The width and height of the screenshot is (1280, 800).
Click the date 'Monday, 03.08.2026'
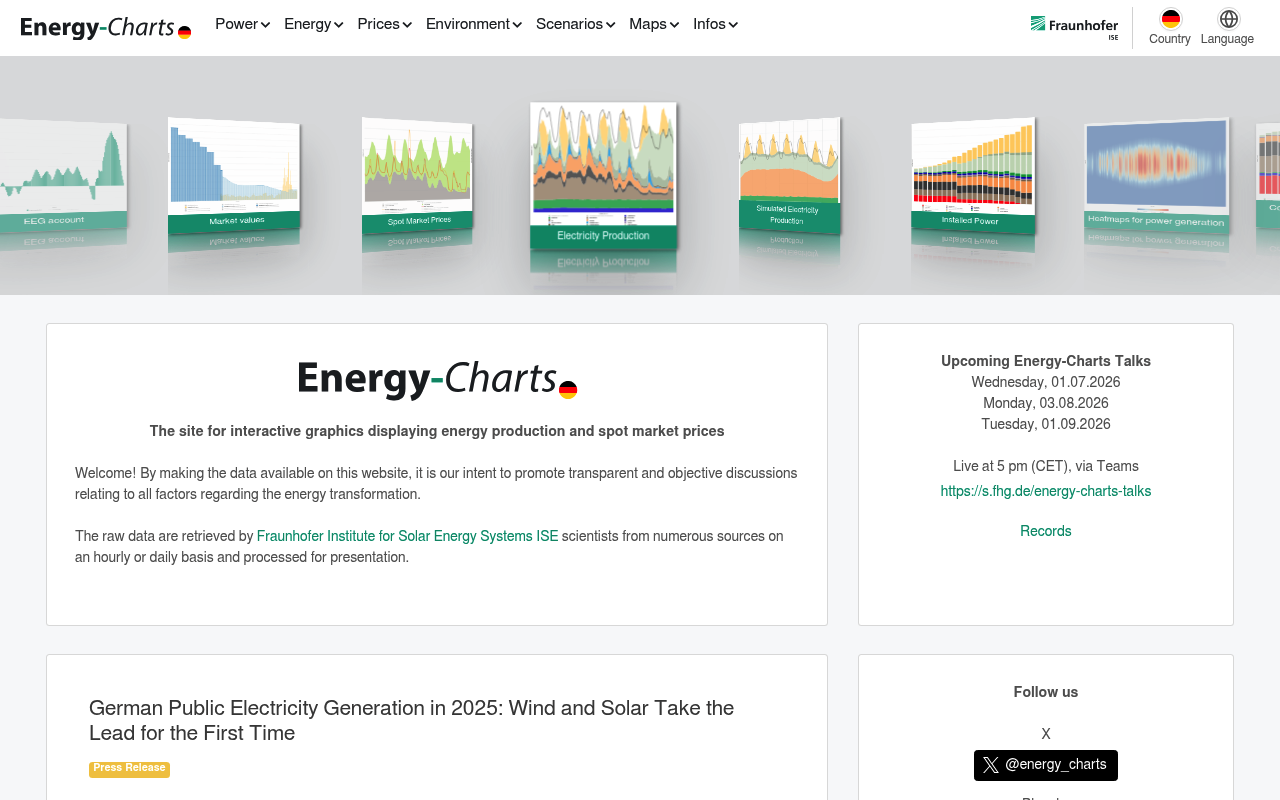click(x=1046, y=403)
